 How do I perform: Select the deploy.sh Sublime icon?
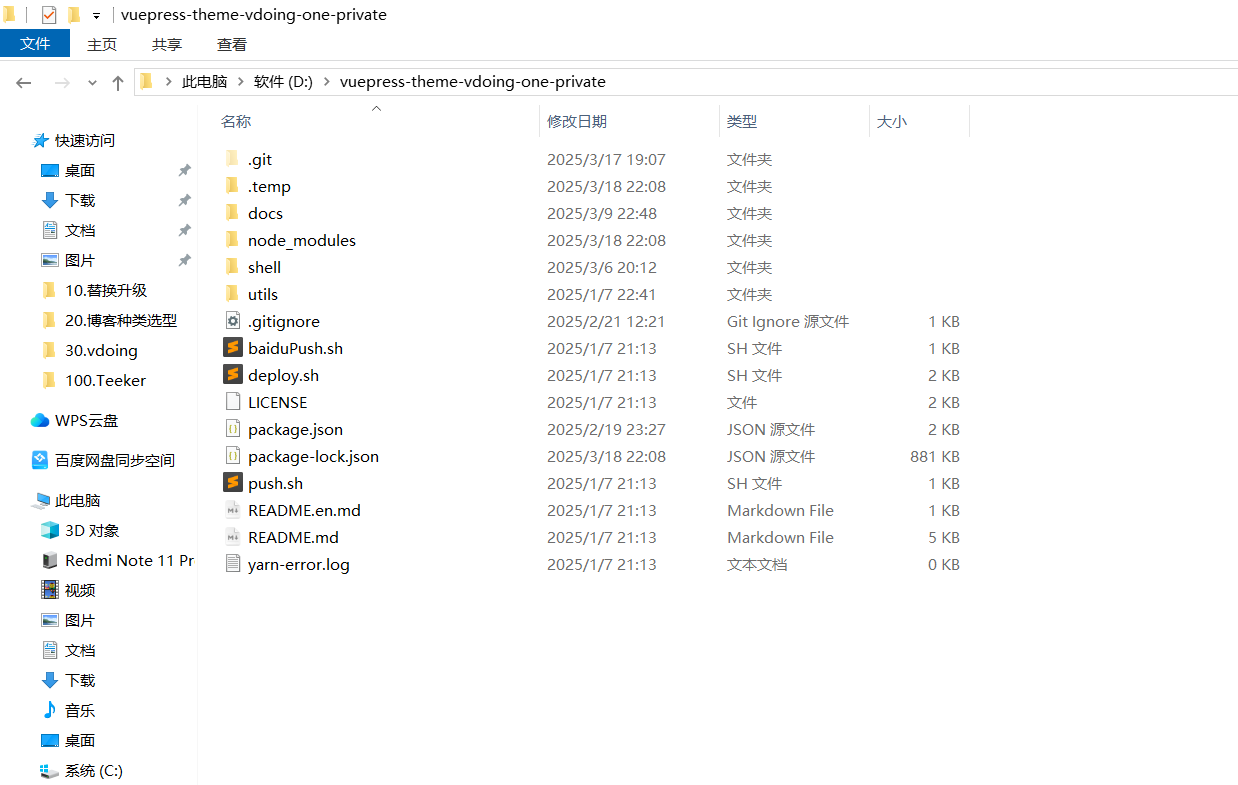point(232,375)
